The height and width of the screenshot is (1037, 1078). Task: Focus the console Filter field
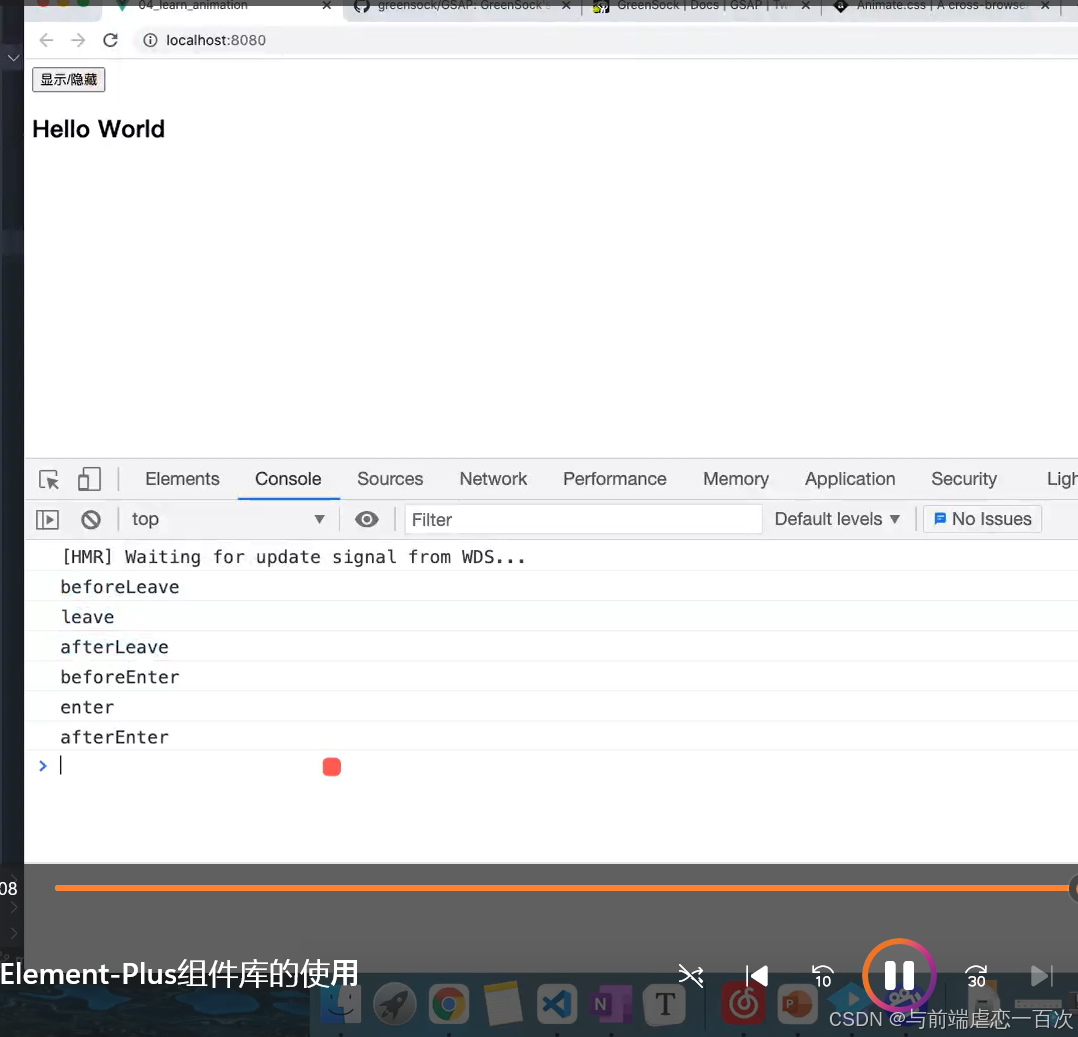click(583, 519)
